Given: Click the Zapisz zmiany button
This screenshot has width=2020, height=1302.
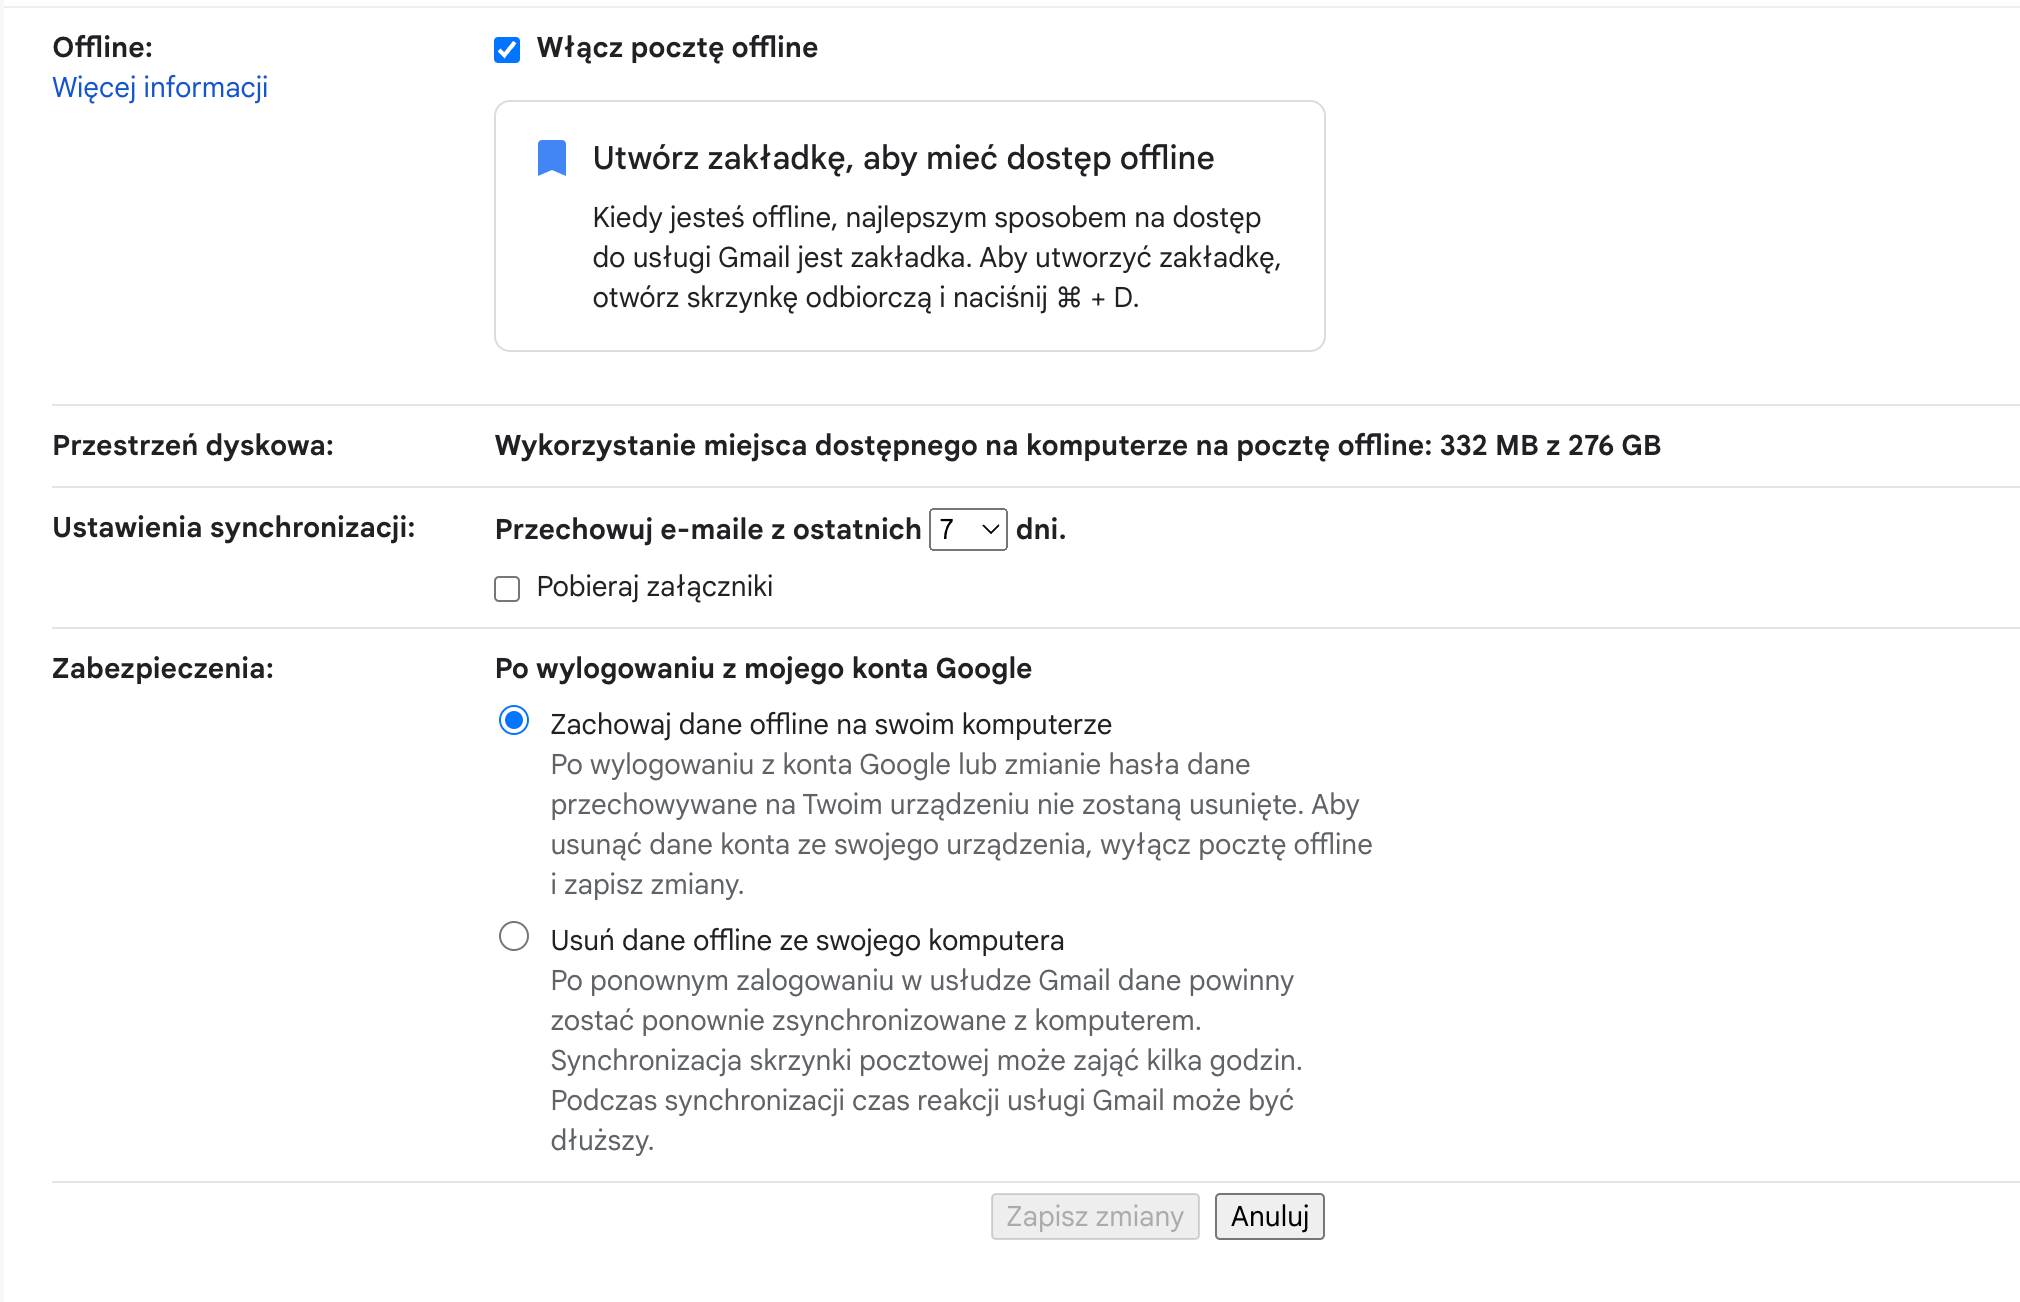Looking at the screenshot, I should point(1095,1216).
